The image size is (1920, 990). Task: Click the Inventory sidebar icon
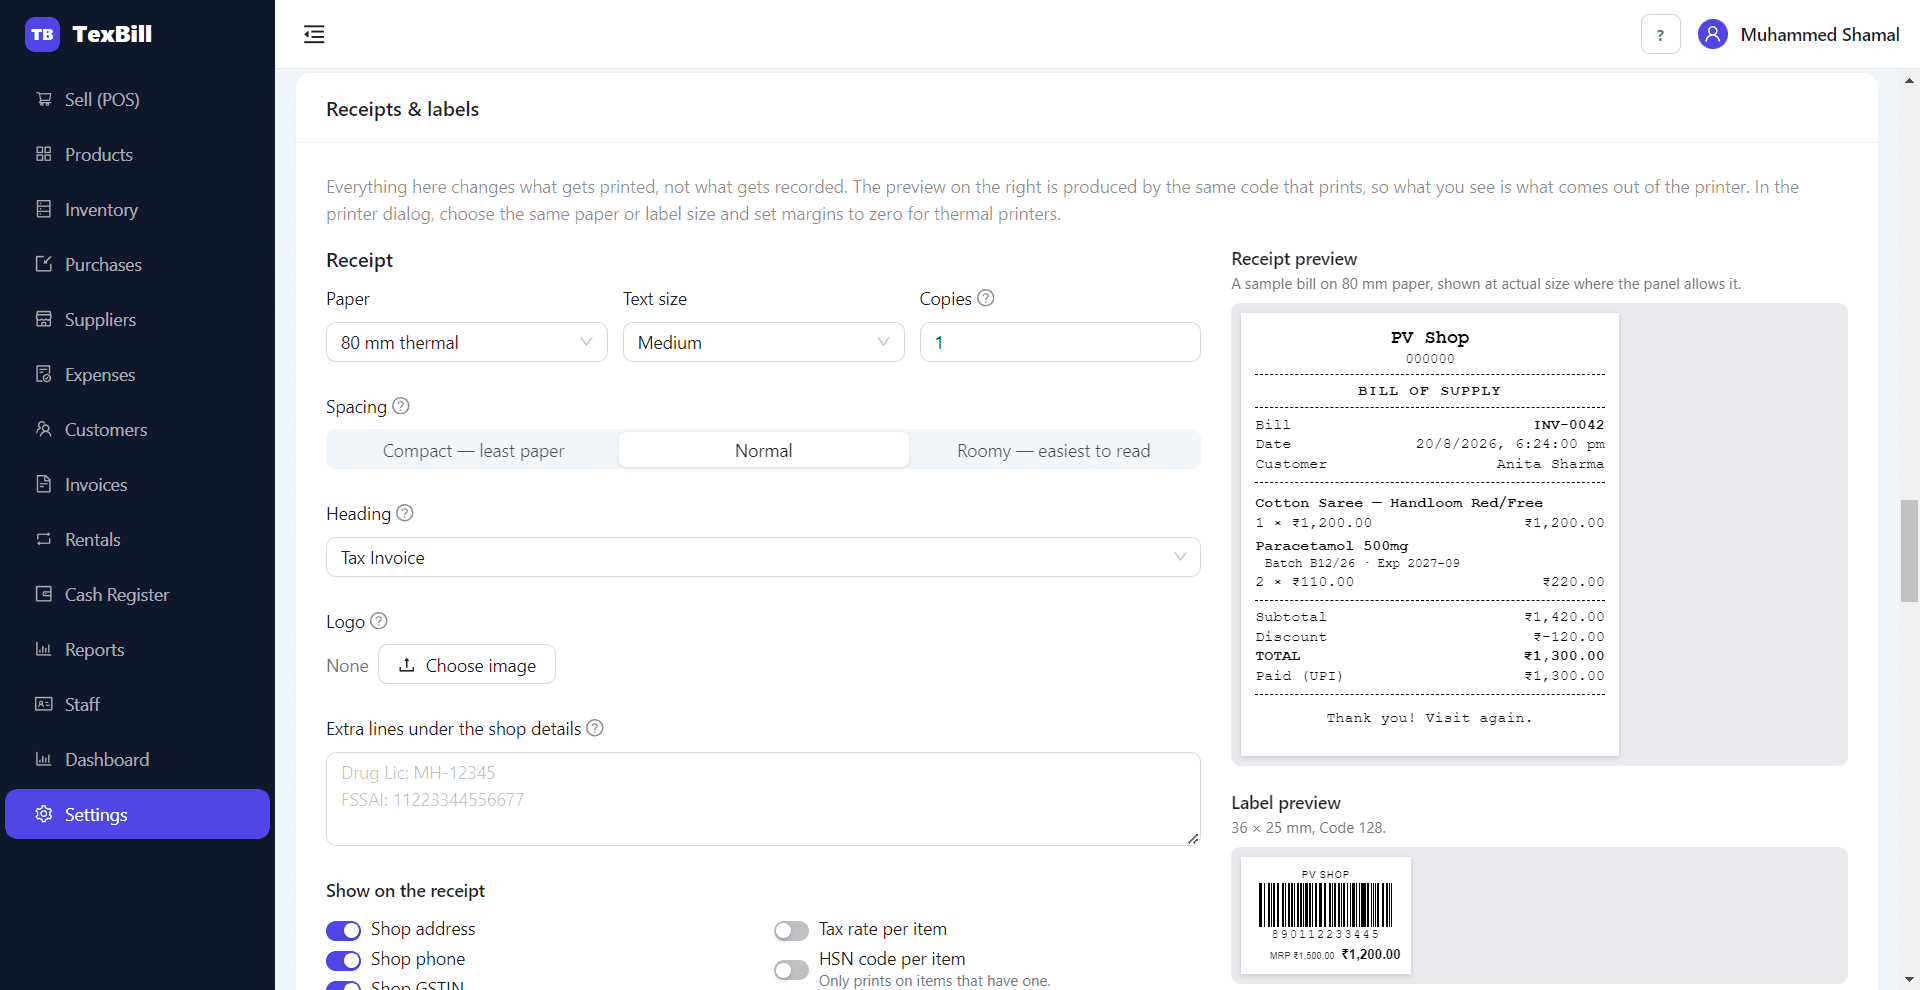(44, 209)
